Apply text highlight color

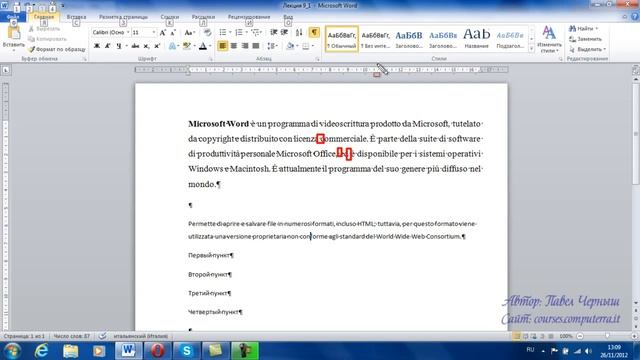click(x=187, y=46)
